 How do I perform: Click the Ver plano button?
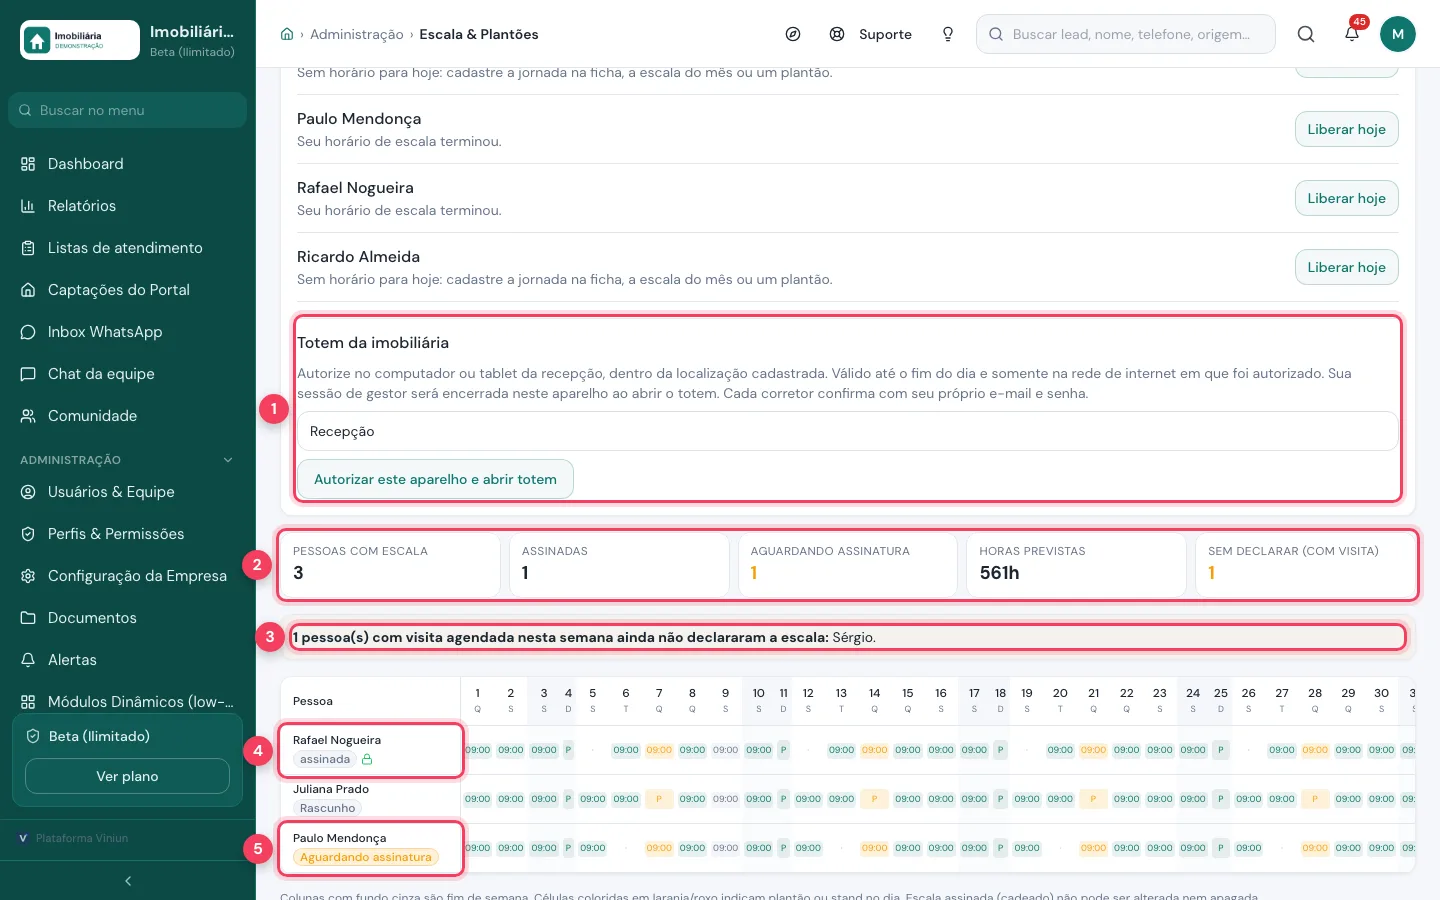[127, 776]
